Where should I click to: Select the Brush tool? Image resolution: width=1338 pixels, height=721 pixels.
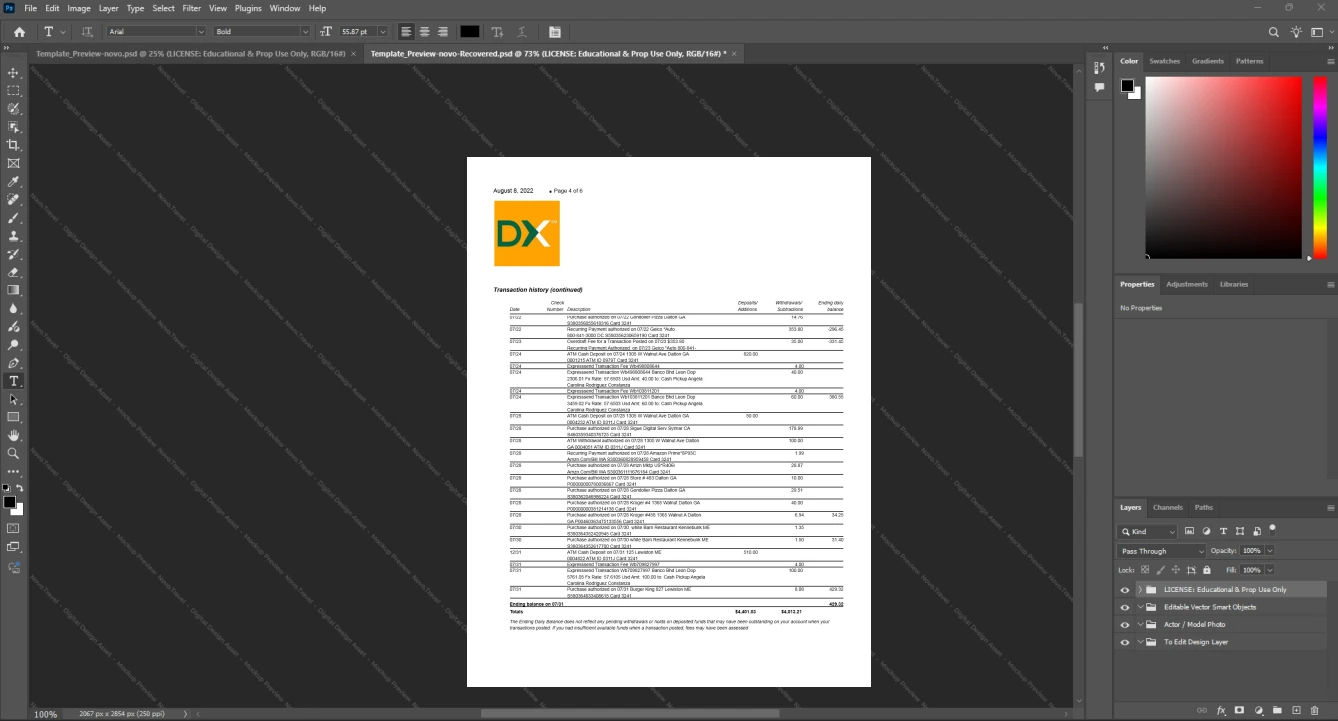pos(14,218)
